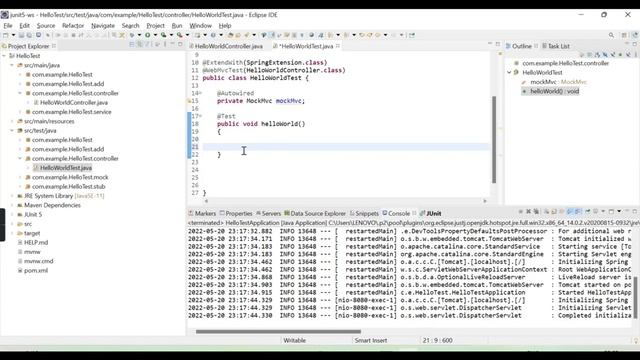Collapse the src/test/java folder
The height and width of the screenshot is (360, 640).
point(12,131)
